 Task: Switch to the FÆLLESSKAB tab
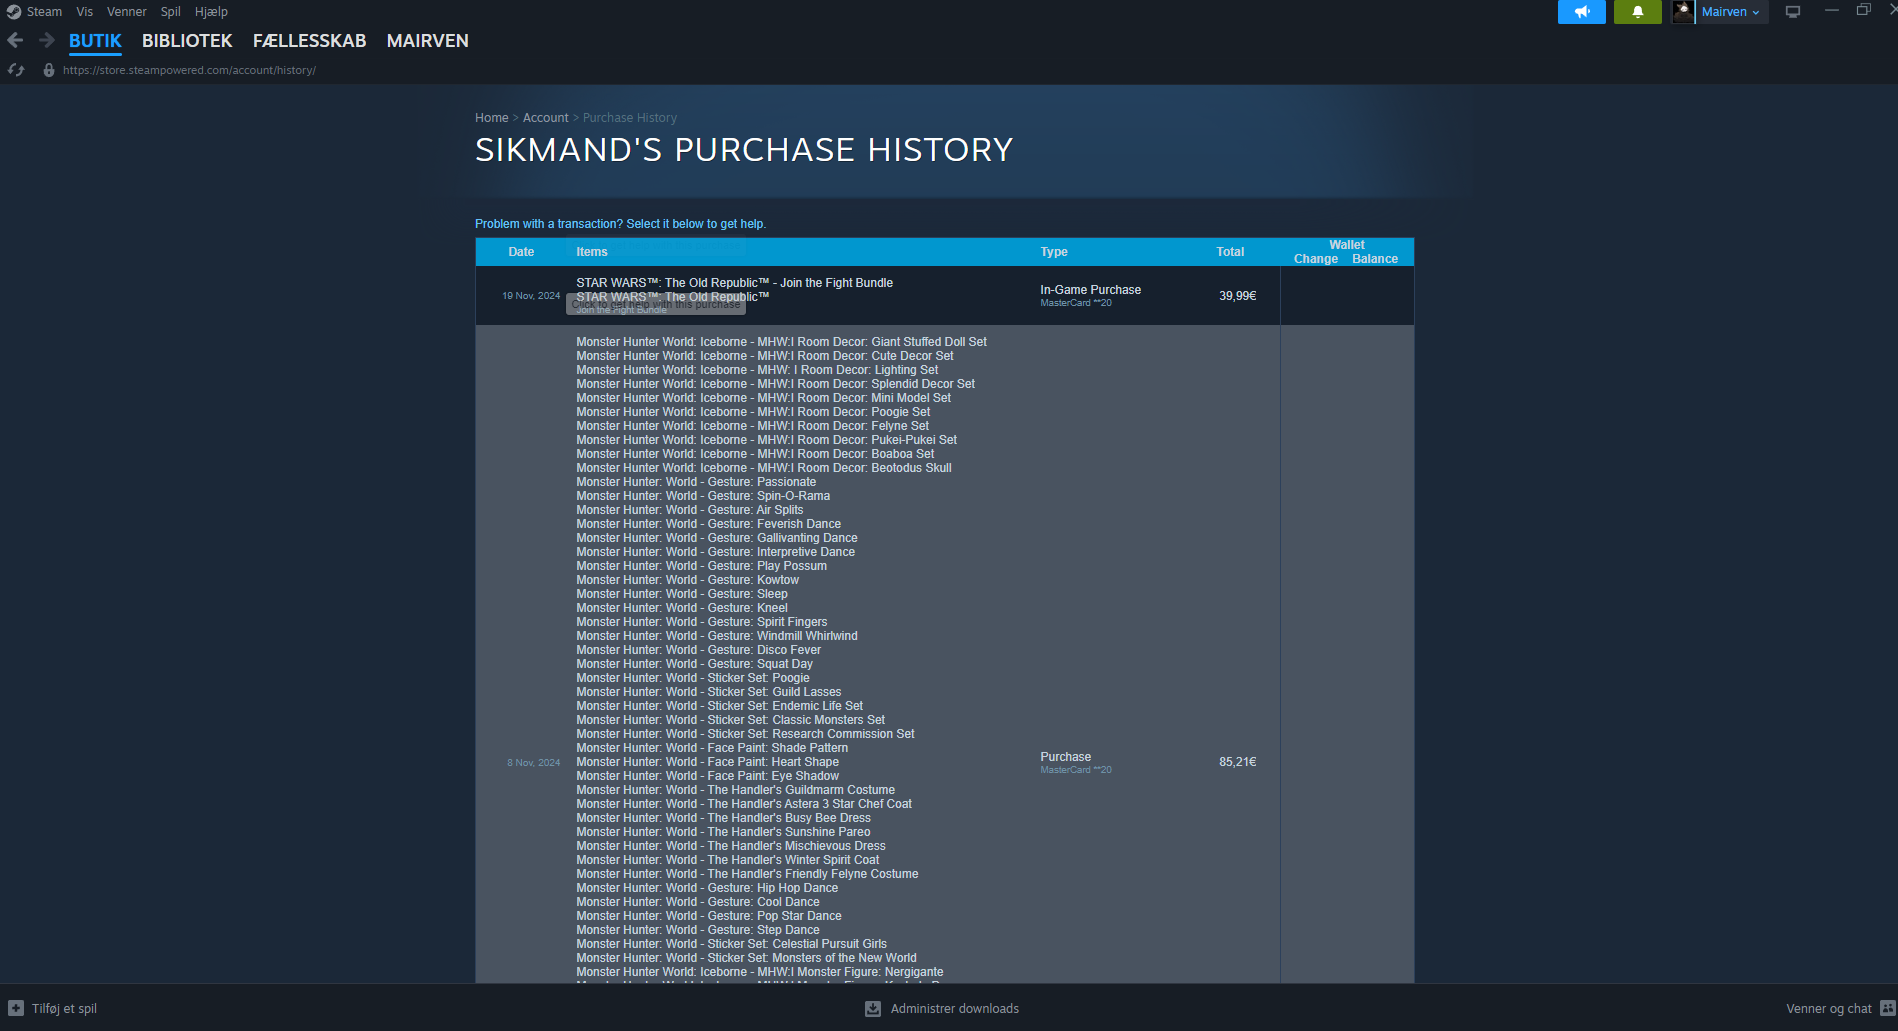click(x=309, y=41)
